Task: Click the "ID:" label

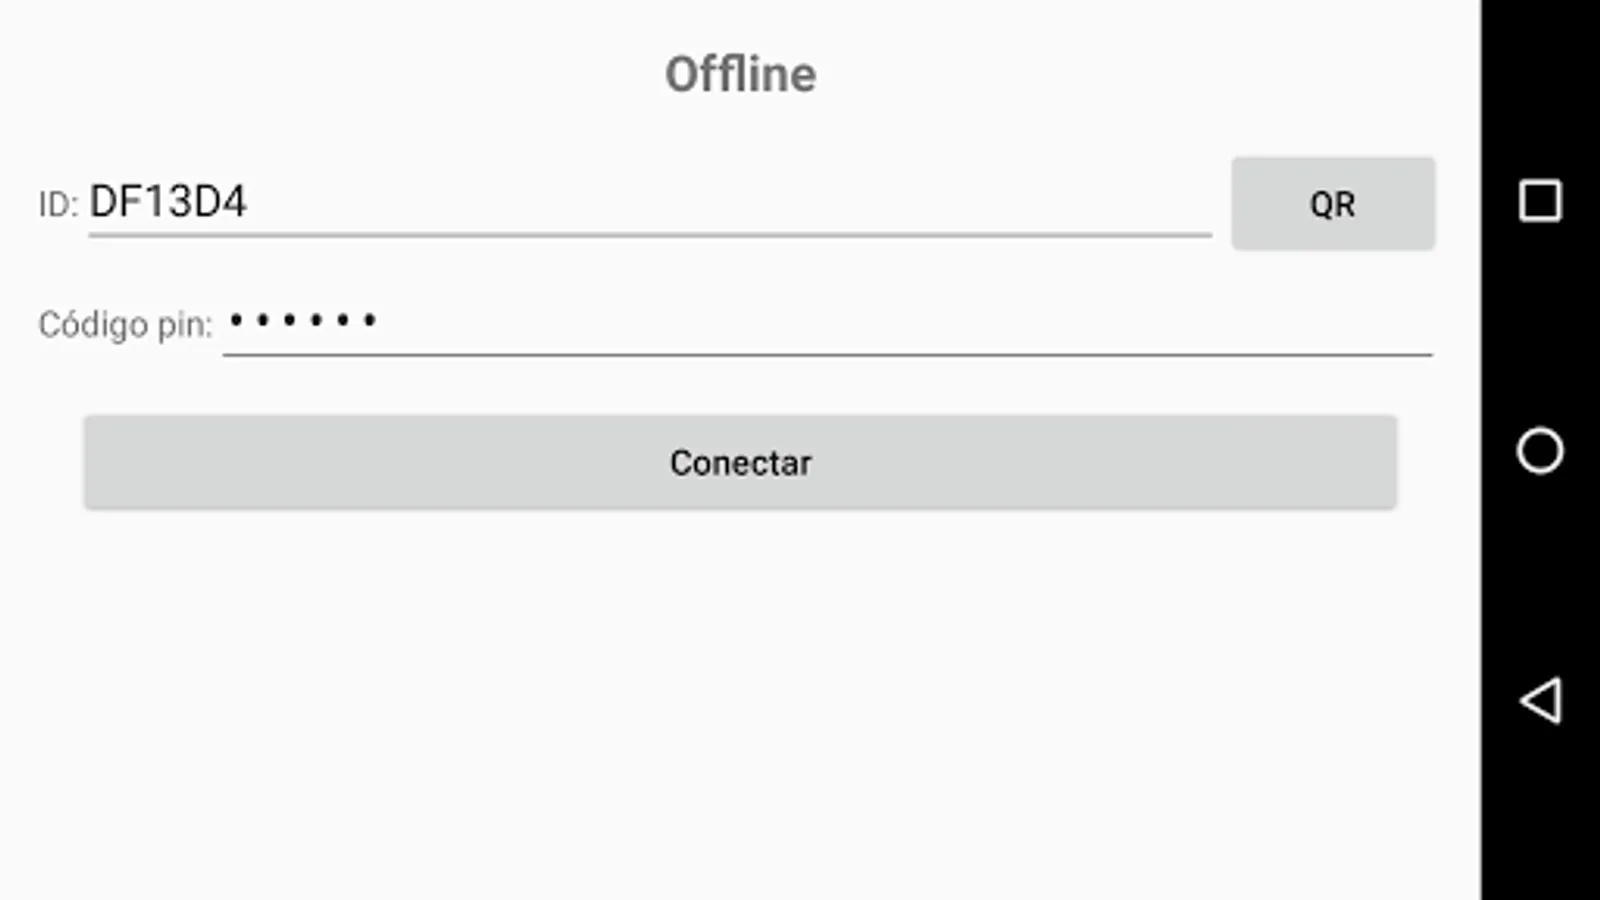Action: click(x=57, y=205)
